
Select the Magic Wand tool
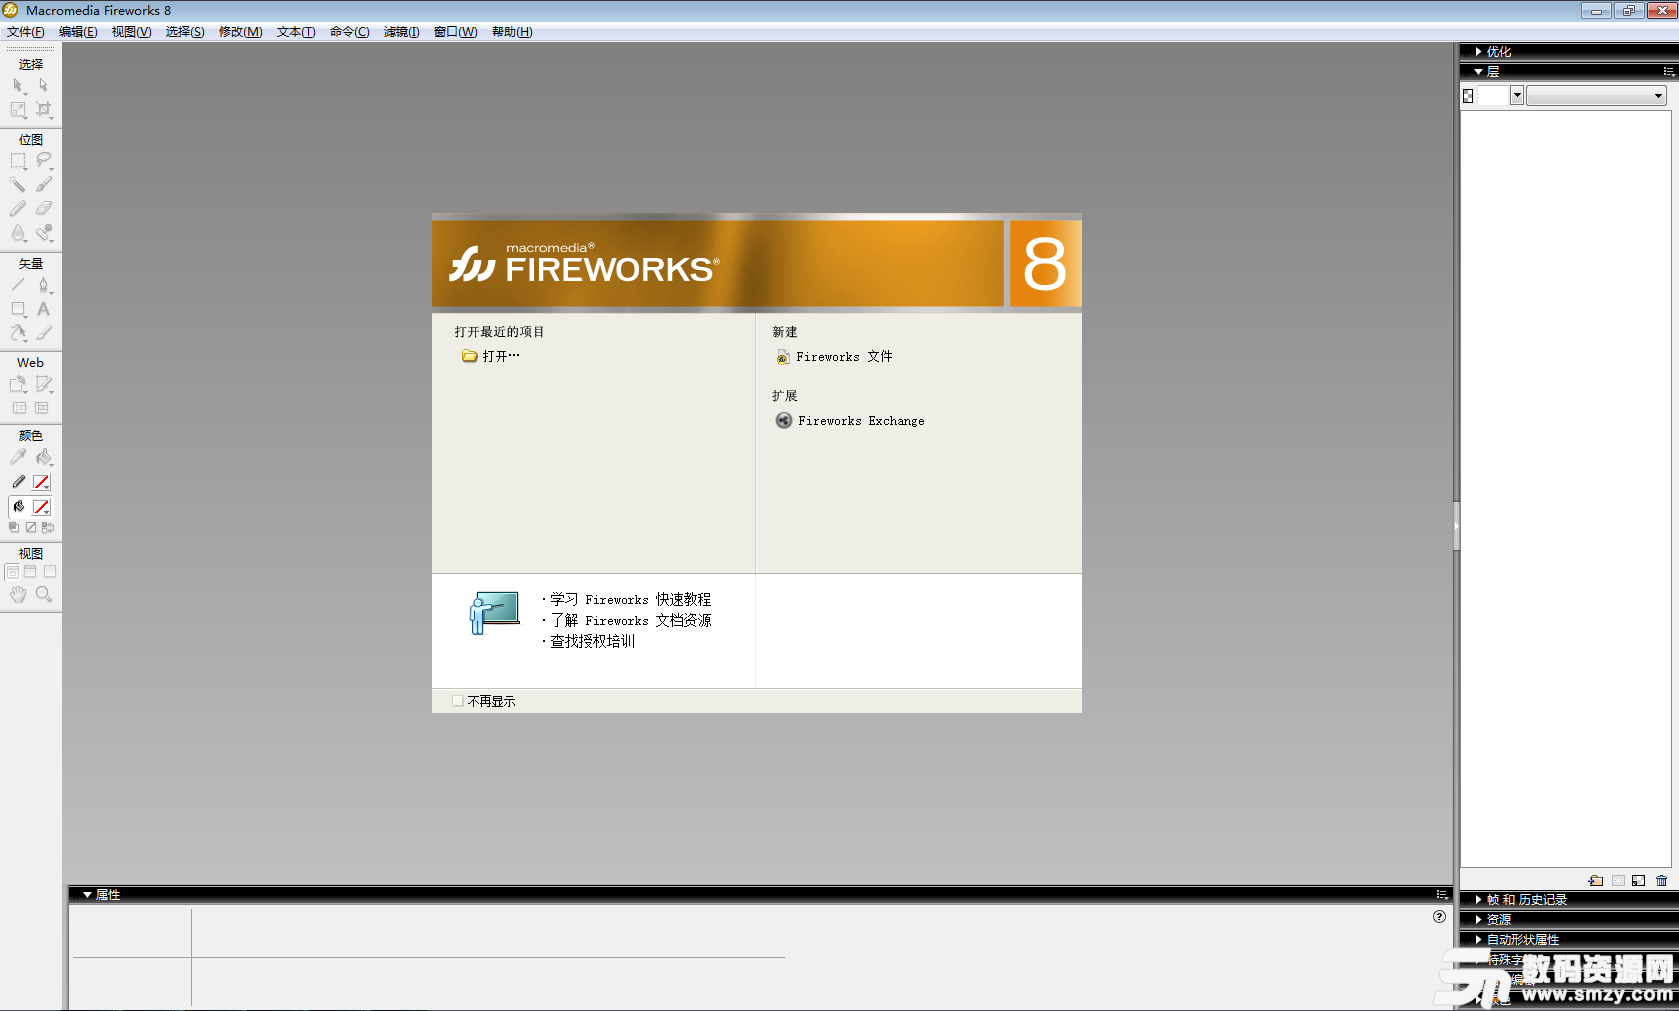[18, 185]
